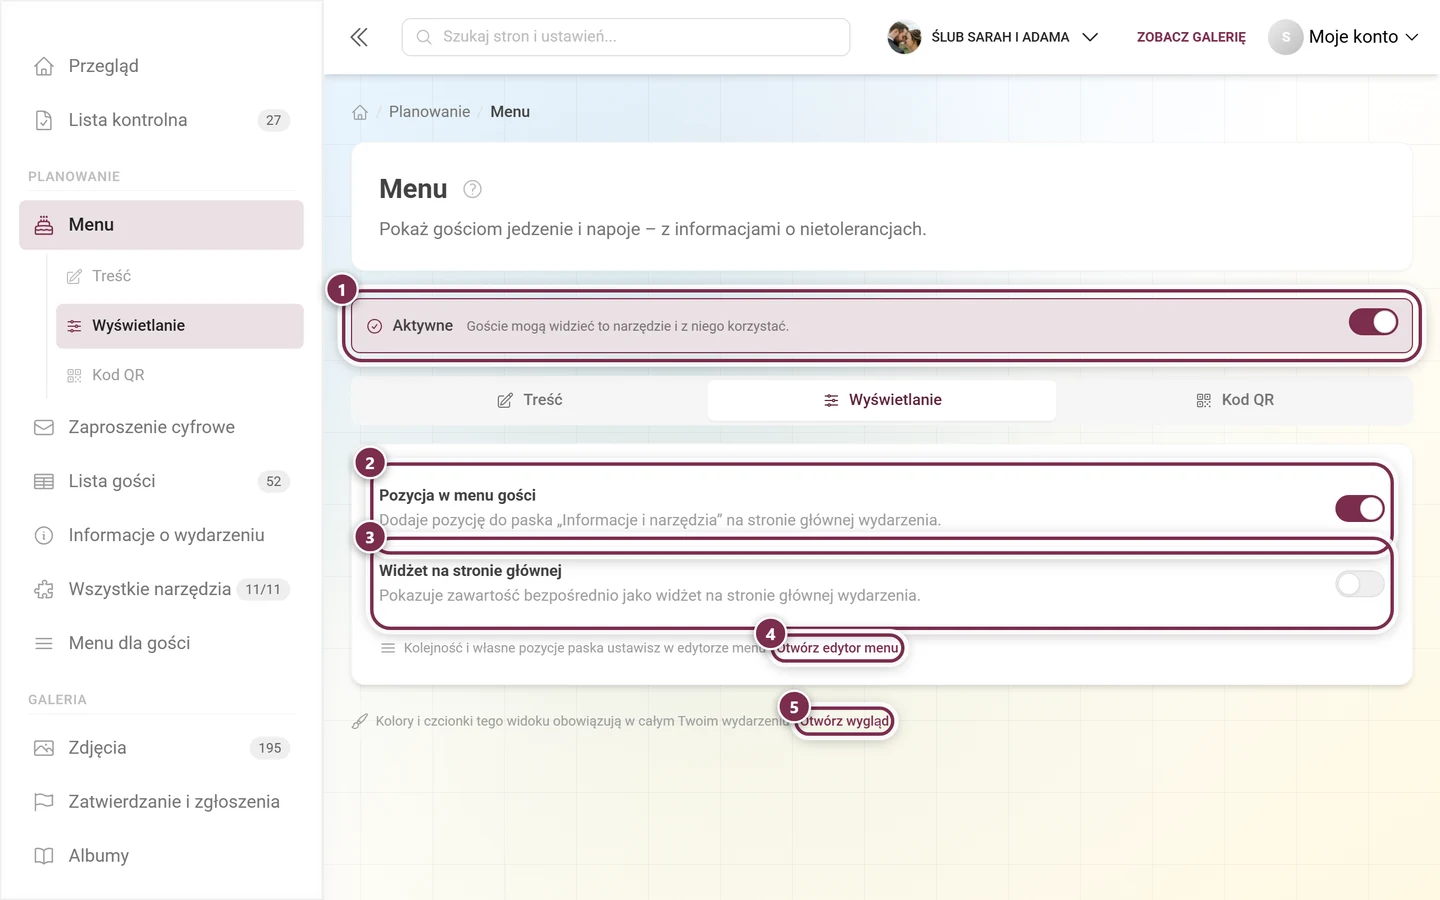Click the cake icon of the Menu sidebar item

(44, 225)
